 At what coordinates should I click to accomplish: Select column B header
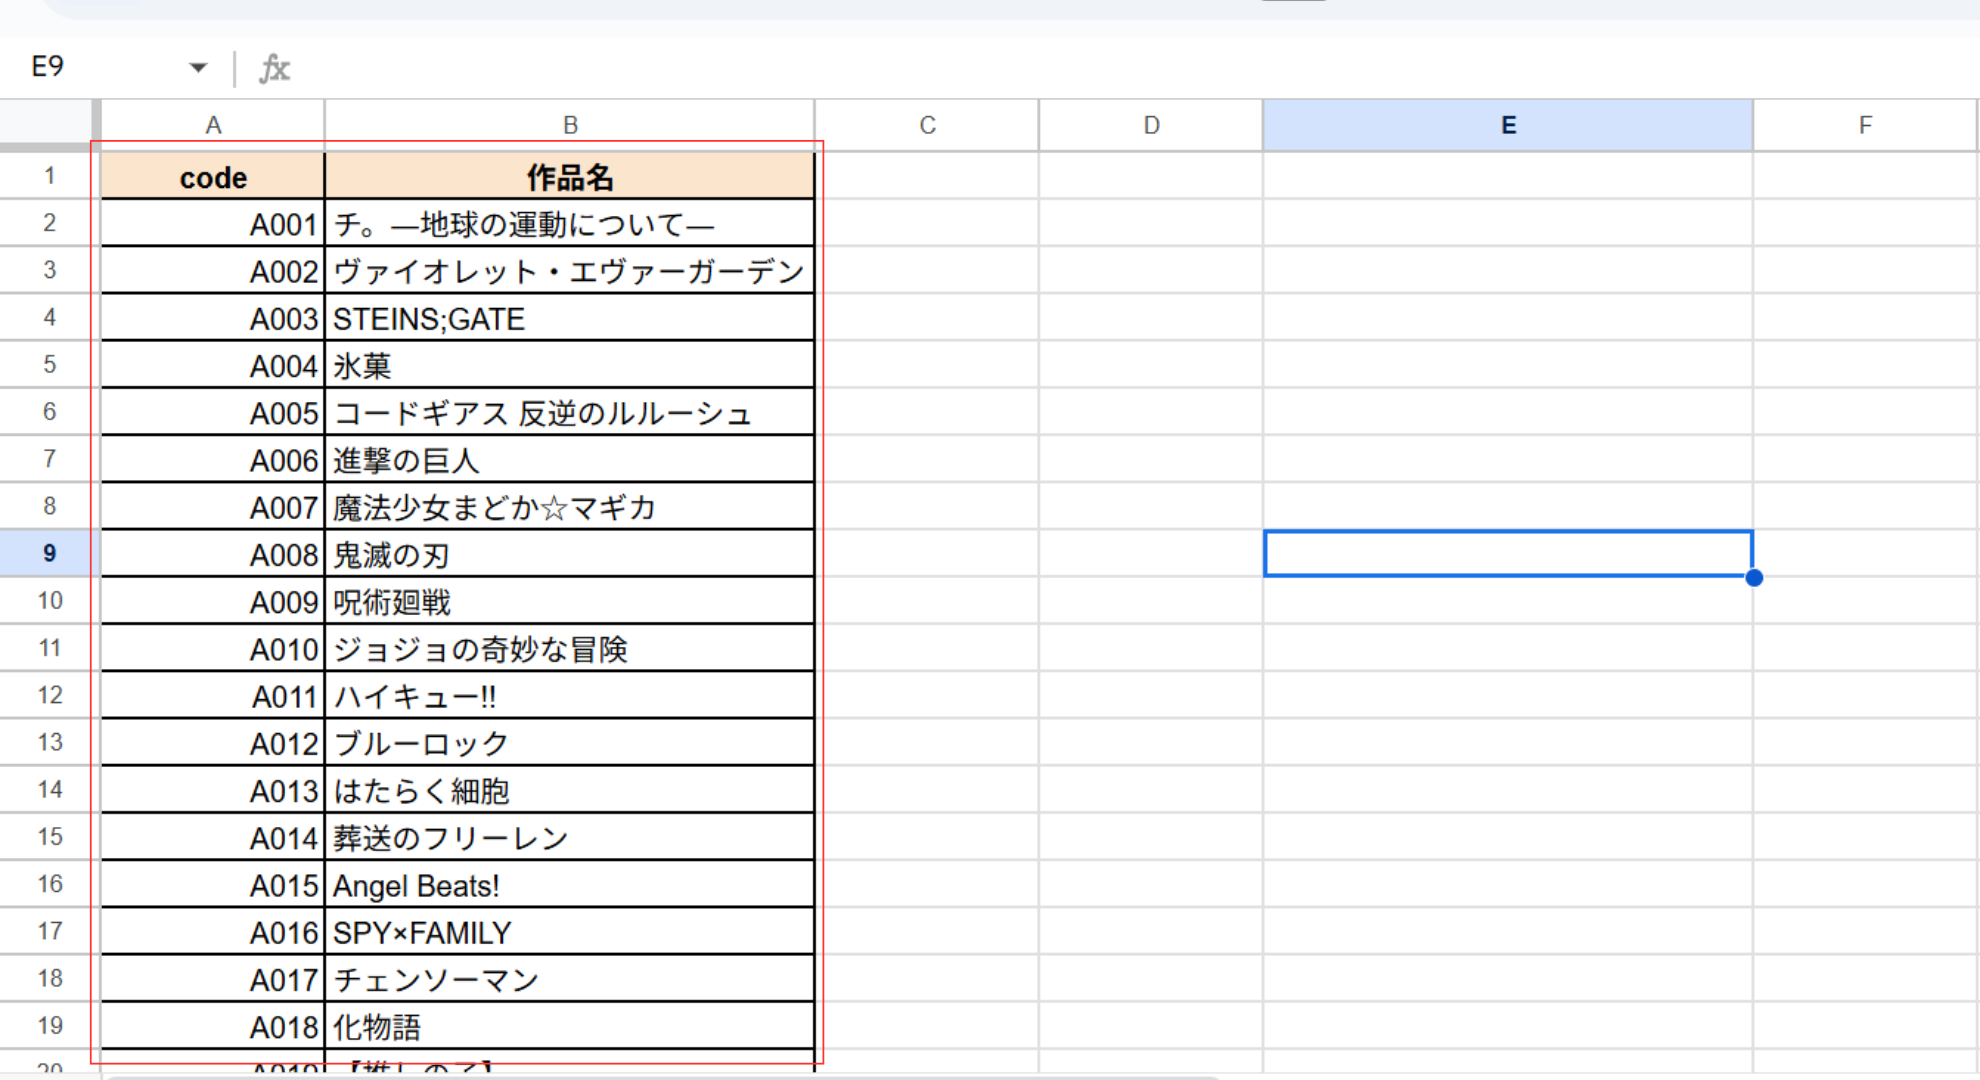[x=570, y=125]
